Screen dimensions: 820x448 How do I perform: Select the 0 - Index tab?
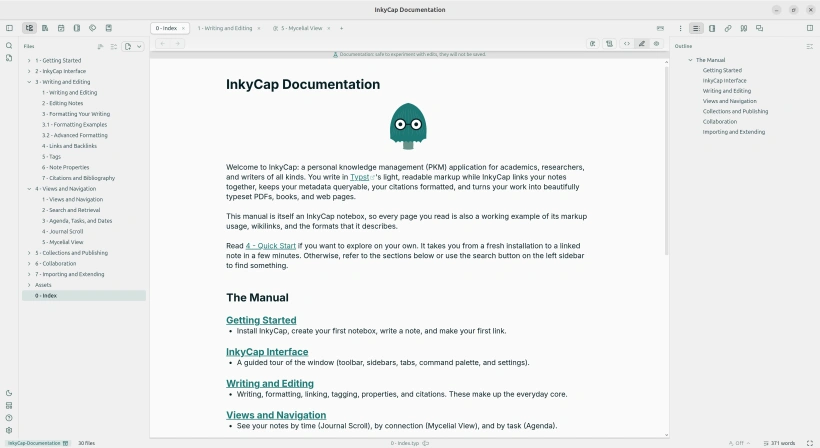pyautogui.click(x=166, y=28)
